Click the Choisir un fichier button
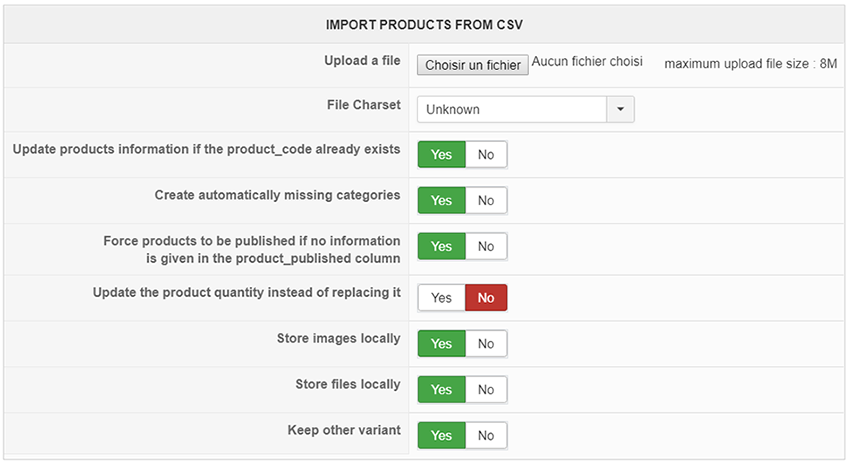Screen dimensions: 850x463 click(473, 65)
